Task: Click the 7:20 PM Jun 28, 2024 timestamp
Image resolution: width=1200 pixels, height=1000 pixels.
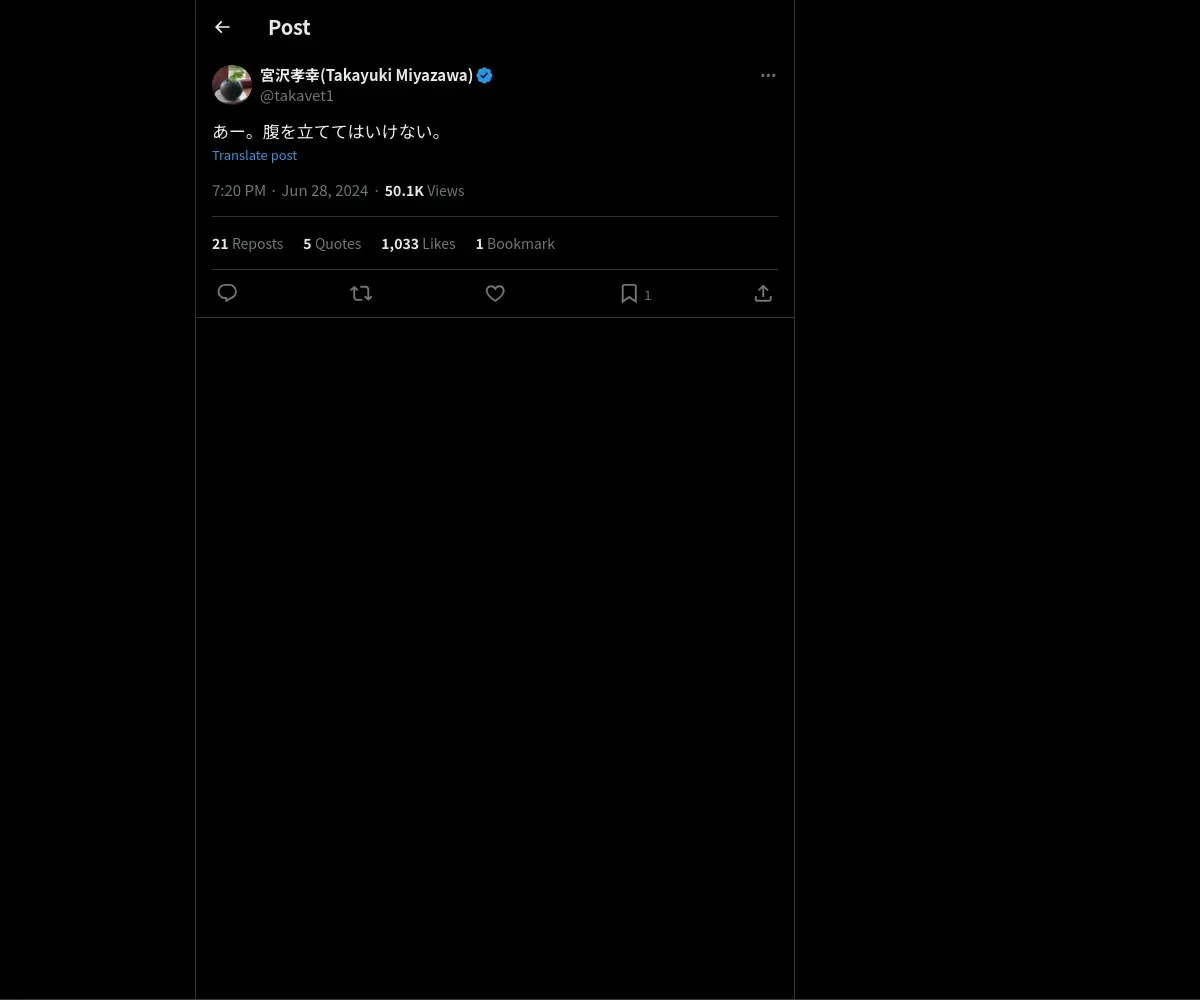Action: 290,190
